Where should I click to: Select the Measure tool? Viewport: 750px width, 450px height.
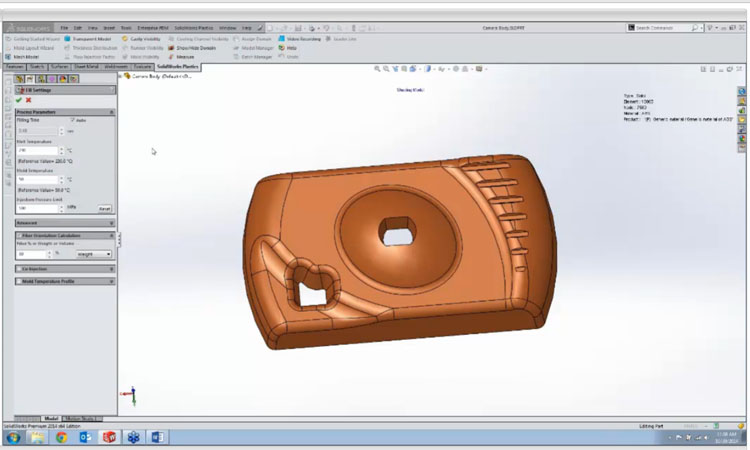pyautogui.click(x=186, y=56)
